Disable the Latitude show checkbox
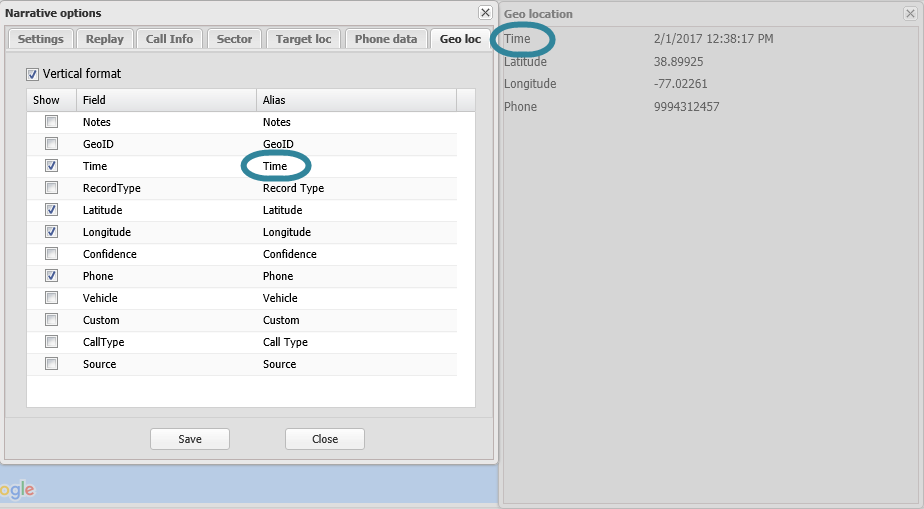This screenshot has height=509, width=924. (51, 210)
